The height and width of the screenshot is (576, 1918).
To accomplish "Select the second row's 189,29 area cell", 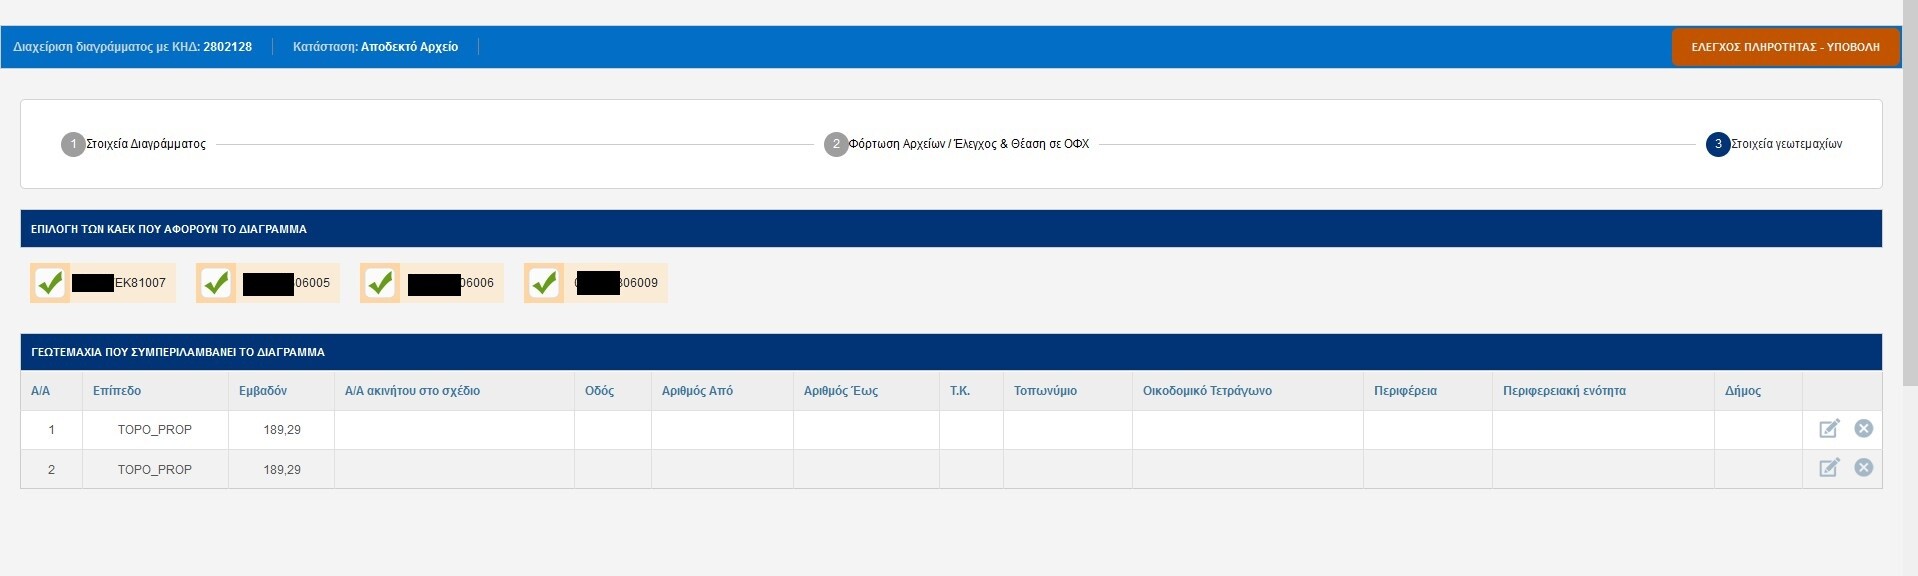I will tap(282, 469).
